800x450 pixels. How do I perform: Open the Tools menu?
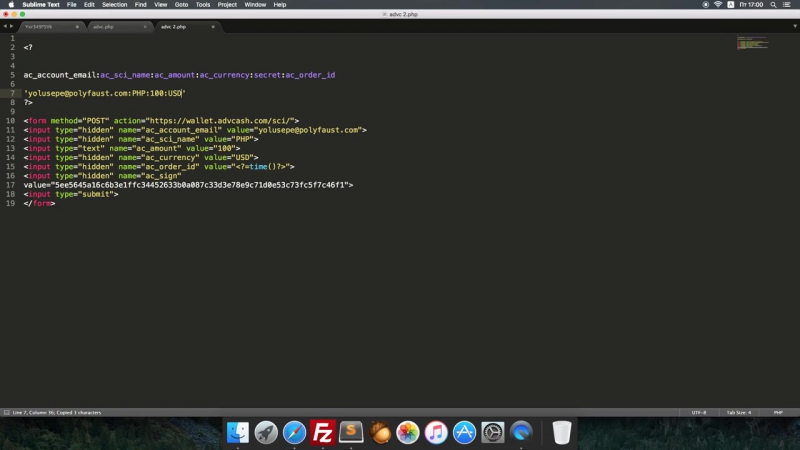[203, 5]
